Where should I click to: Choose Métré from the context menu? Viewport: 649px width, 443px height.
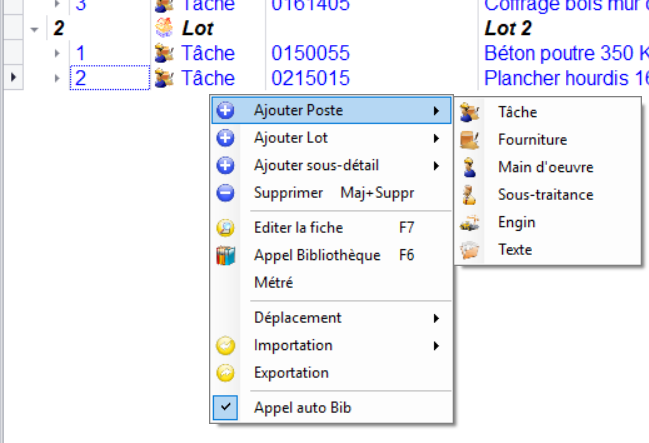click(273, 283)
